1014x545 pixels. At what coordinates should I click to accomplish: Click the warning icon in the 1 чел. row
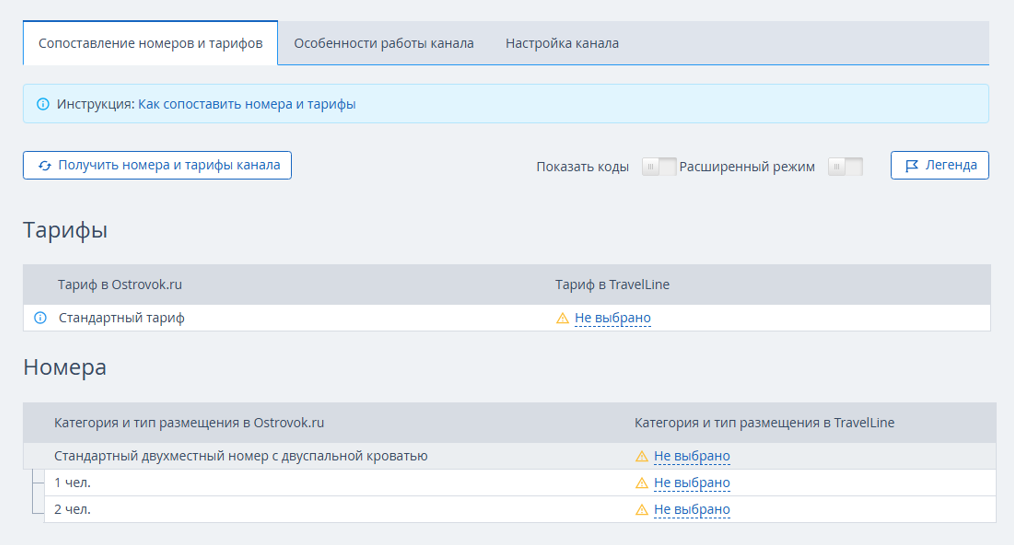tap(641, 483)
